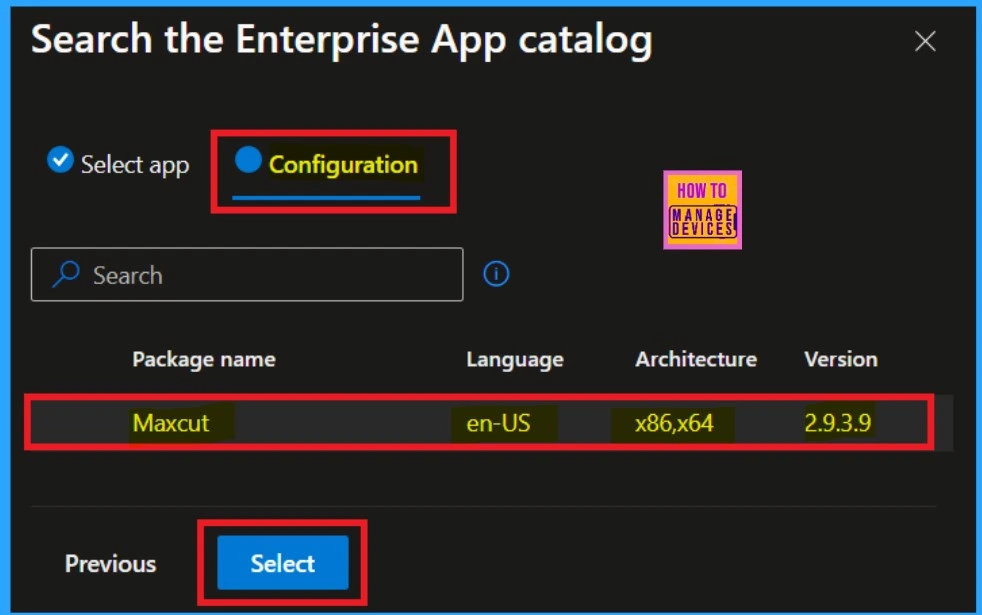Click the completed checkmark of Select app step
982x615 pixels.
tap(60, 160)
